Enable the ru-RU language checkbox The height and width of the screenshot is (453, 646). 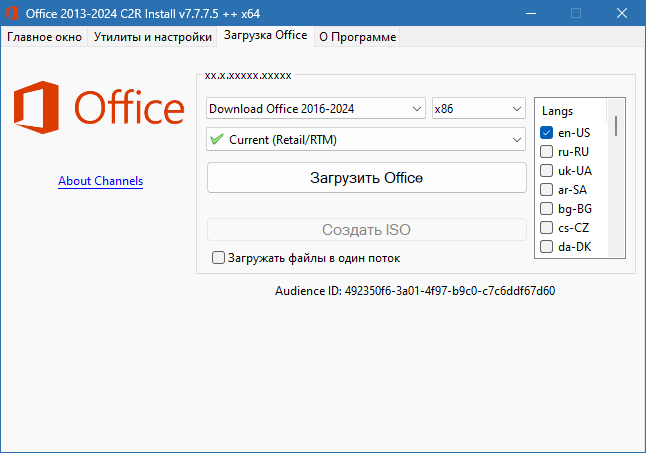546,152
